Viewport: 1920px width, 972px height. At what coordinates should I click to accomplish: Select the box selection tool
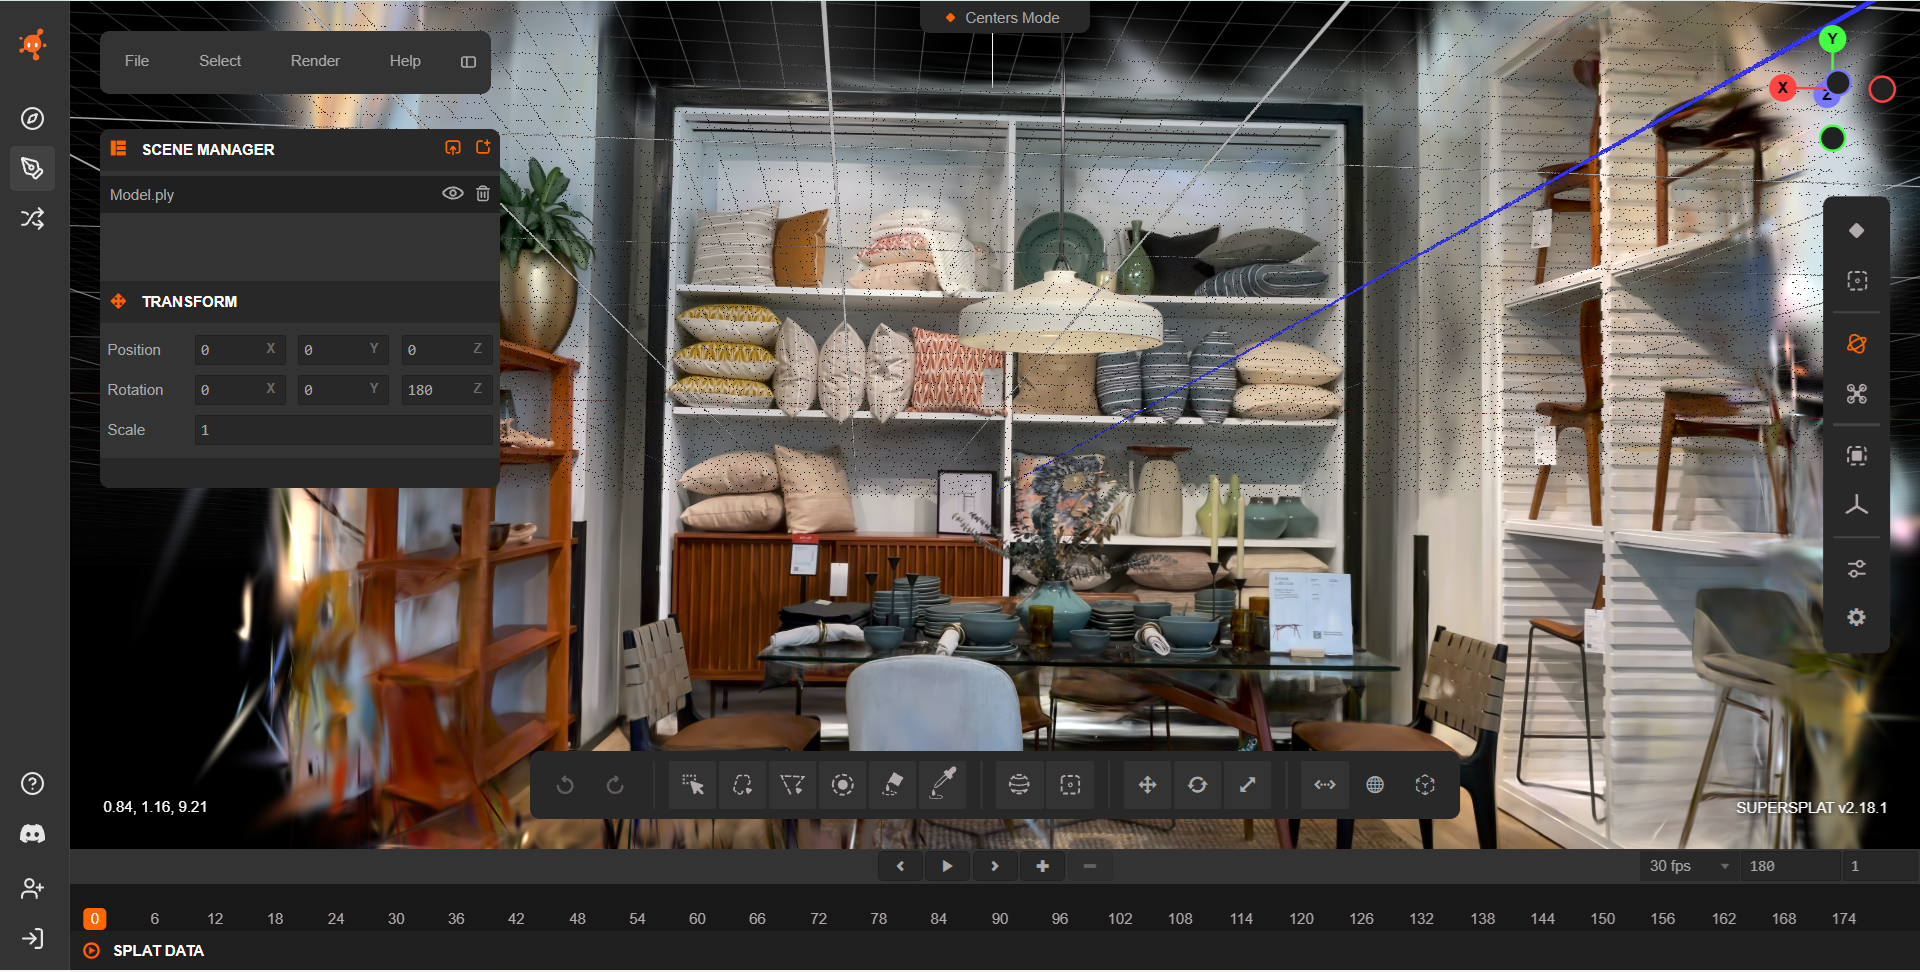pos(1070,785)
